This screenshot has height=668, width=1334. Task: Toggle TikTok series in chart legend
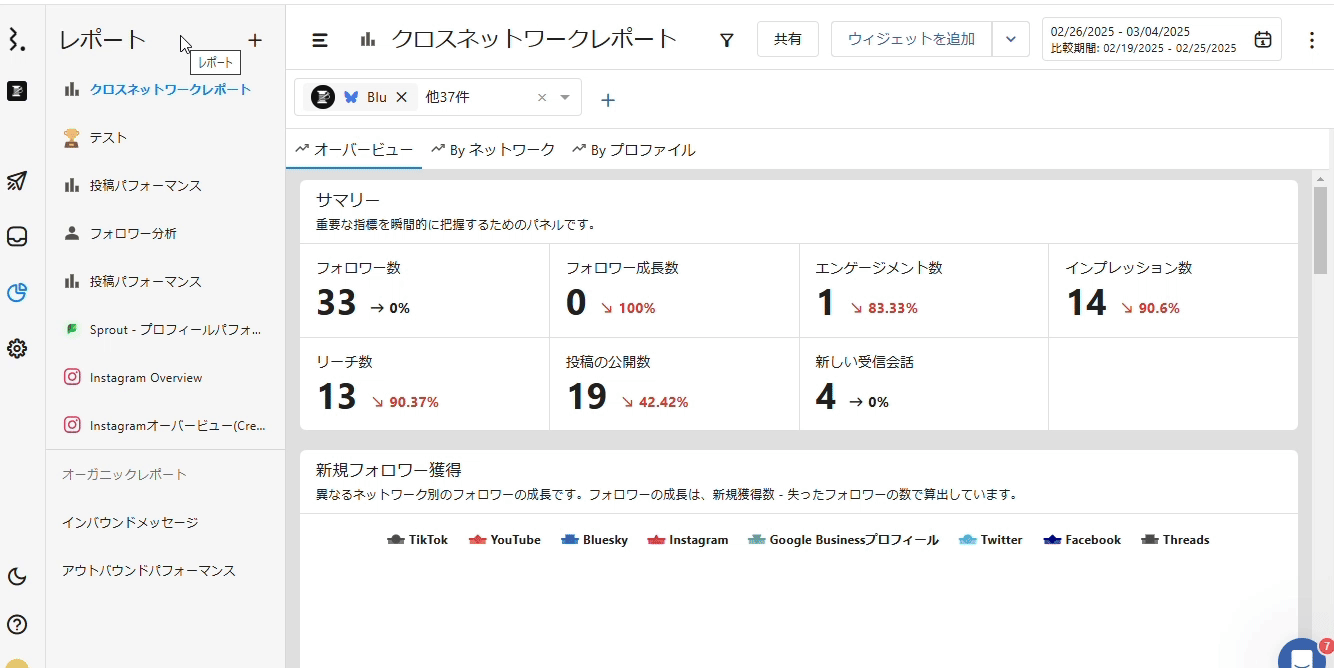(x=417, y=540)
